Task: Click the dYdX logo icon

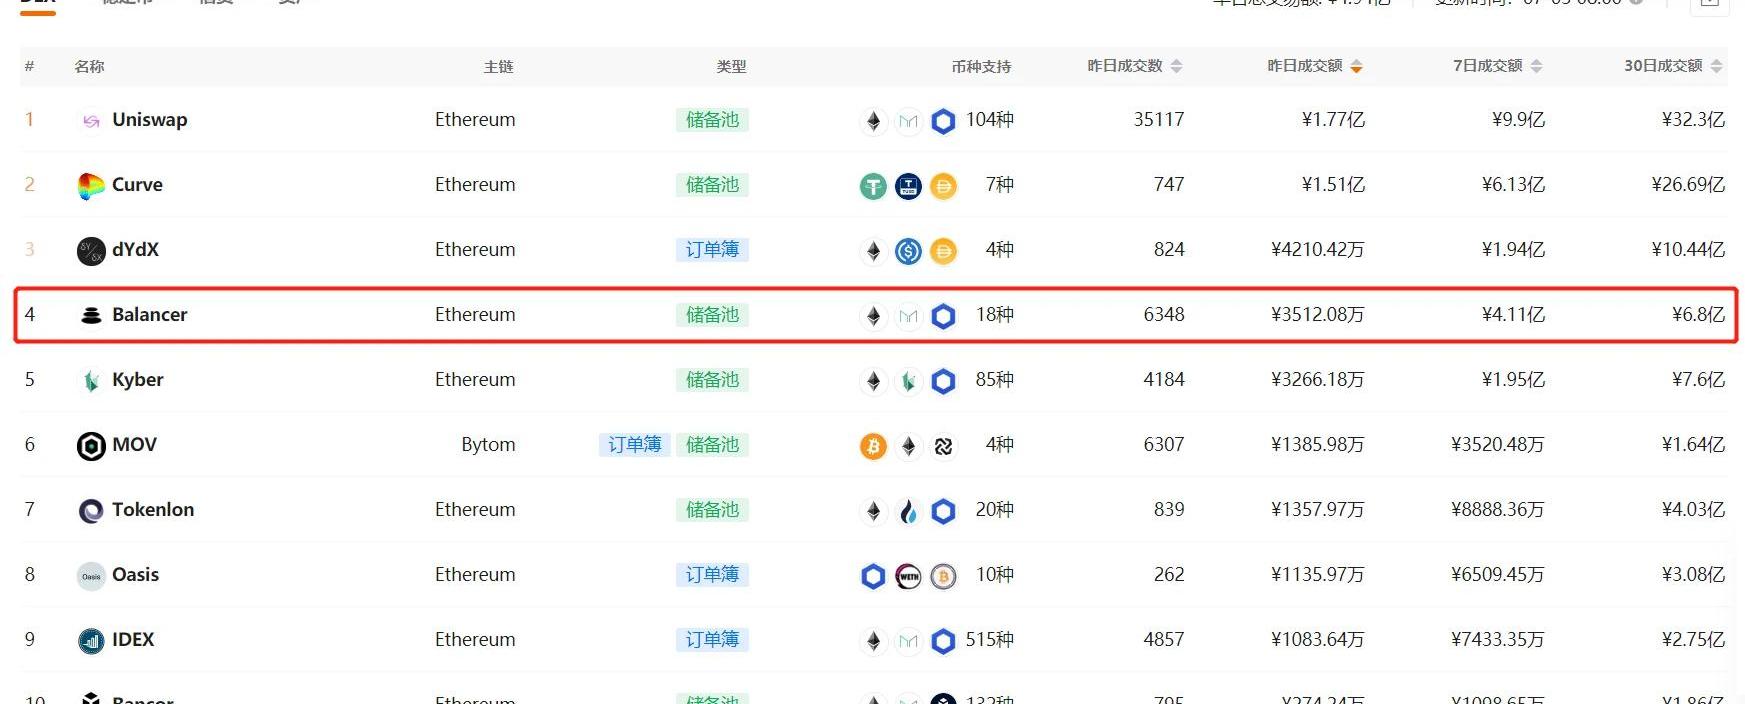Action: click(91, 251)
